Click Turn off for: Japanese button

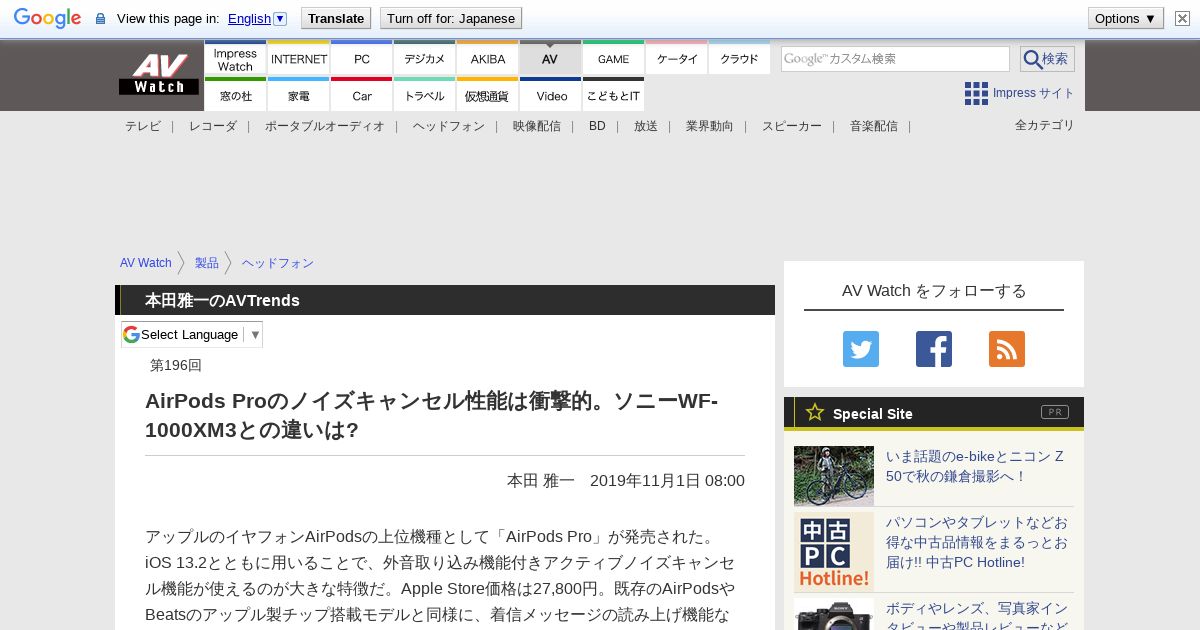pyautogui.click(x=451, y=18)
